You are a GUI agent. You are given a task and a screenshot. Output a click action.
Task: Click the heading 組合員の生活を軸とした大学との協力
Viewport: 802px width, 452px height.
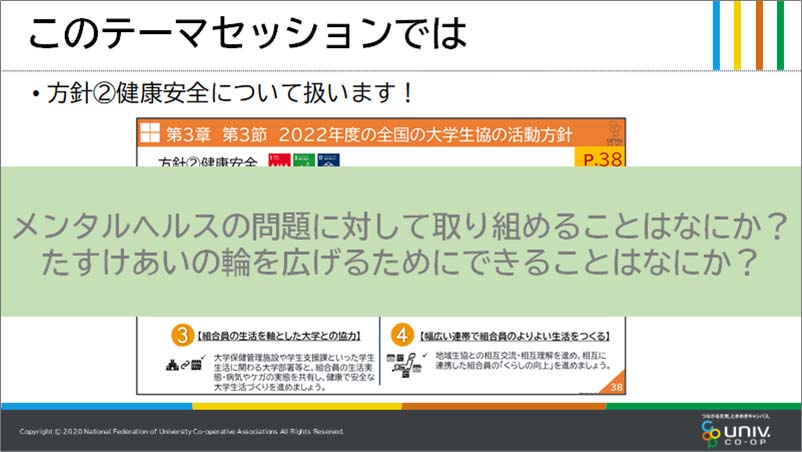point(277,334)
